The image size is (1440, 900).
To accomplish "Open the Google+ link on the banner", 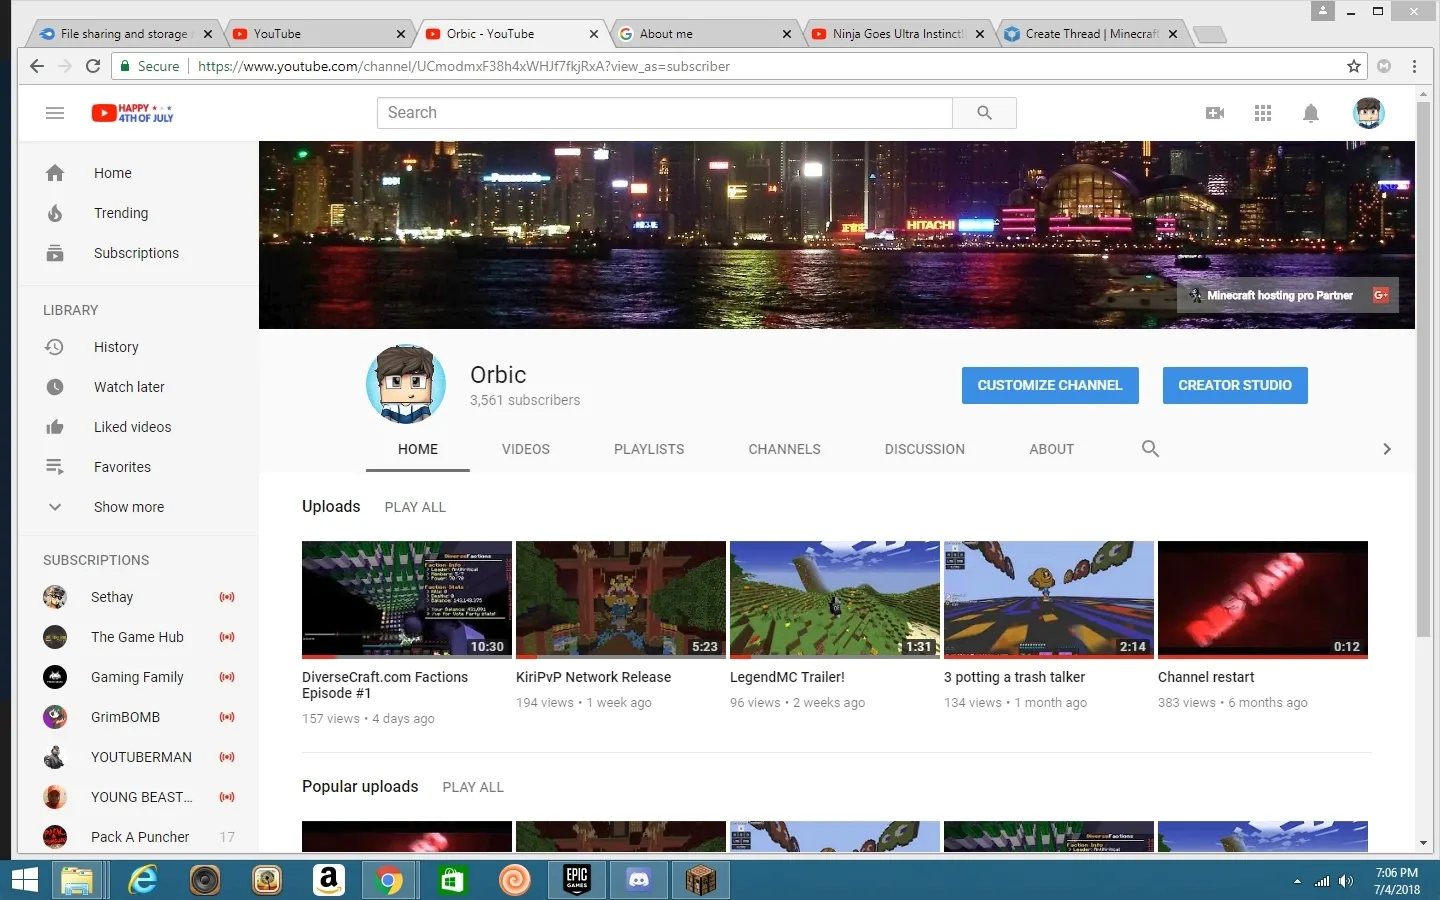I will 1381,295.
